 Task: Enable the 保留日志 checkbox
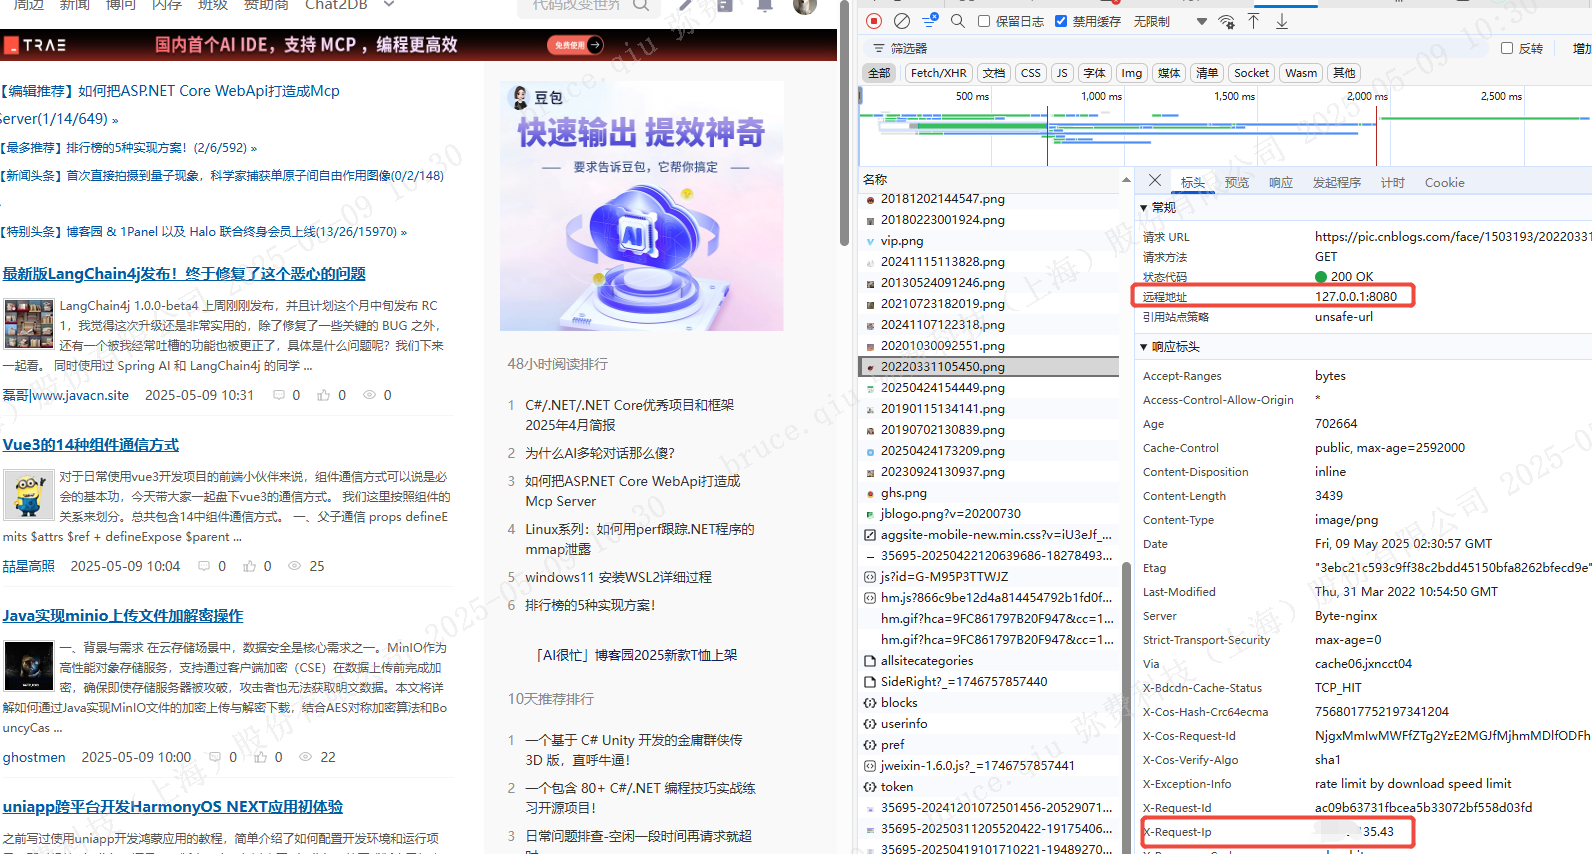pos(984,21)
